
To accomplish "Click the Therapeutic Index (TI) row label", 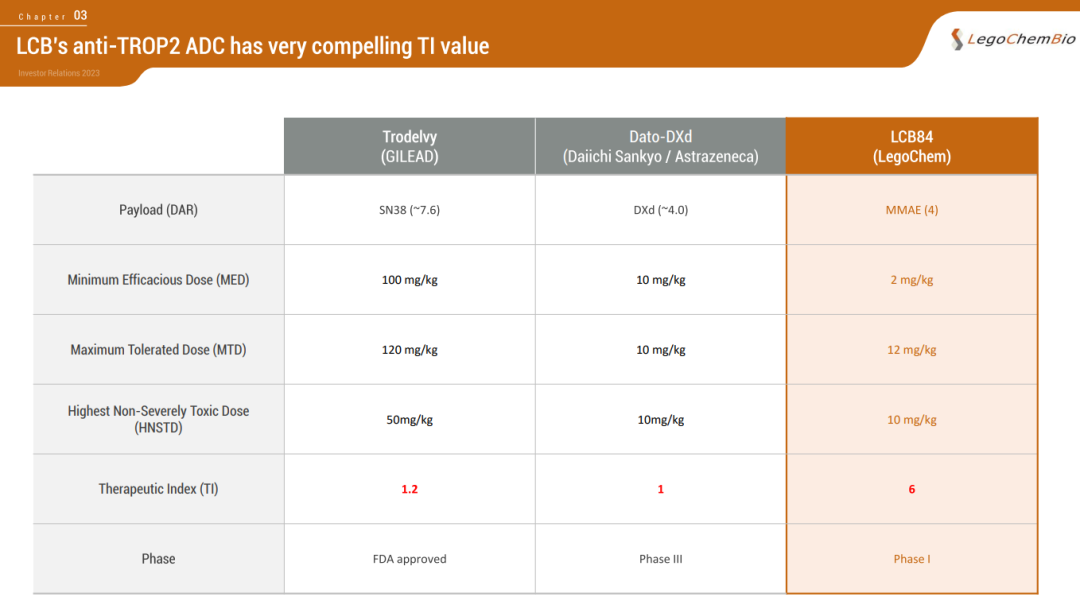I will 158,489.
